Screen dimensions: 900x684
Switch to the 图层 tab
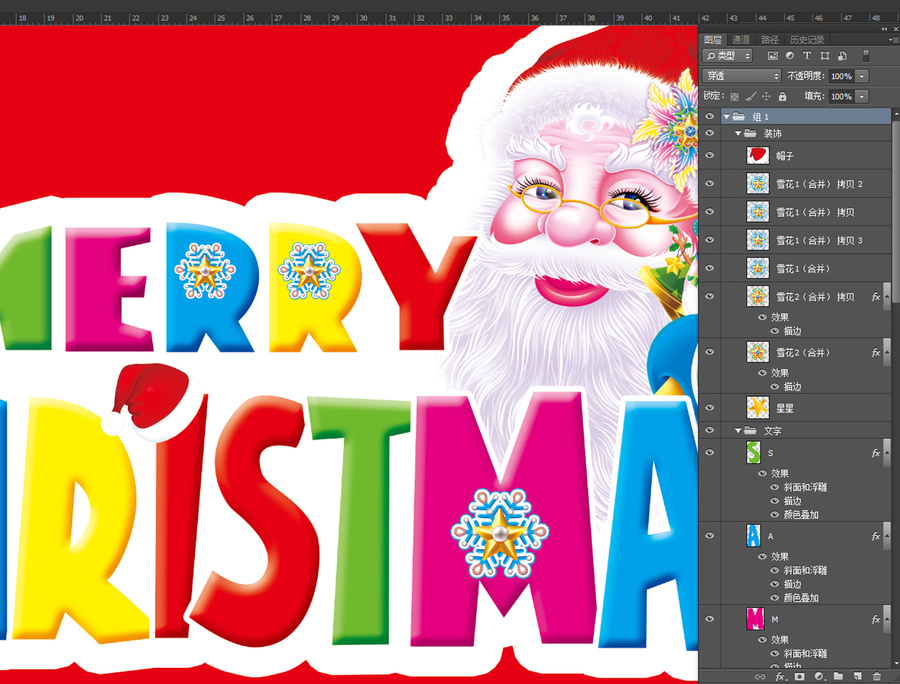pyautogui.click(x=713, y=40)
